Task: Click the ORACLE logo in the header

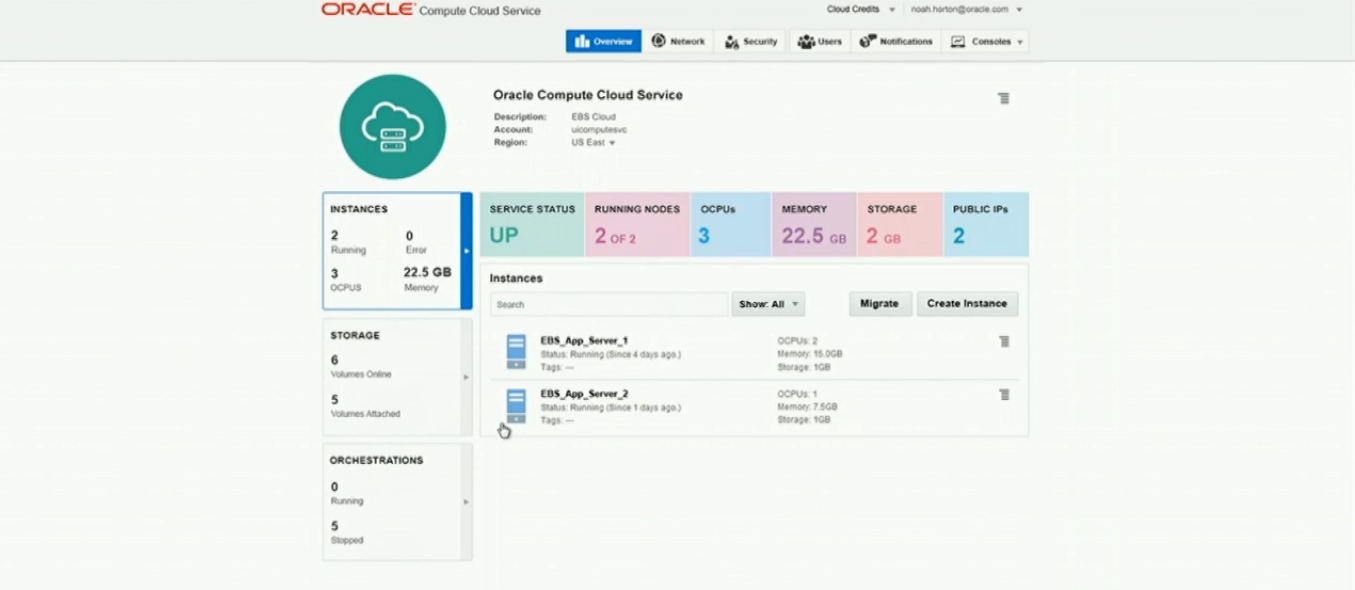Action: coord(368,9)
